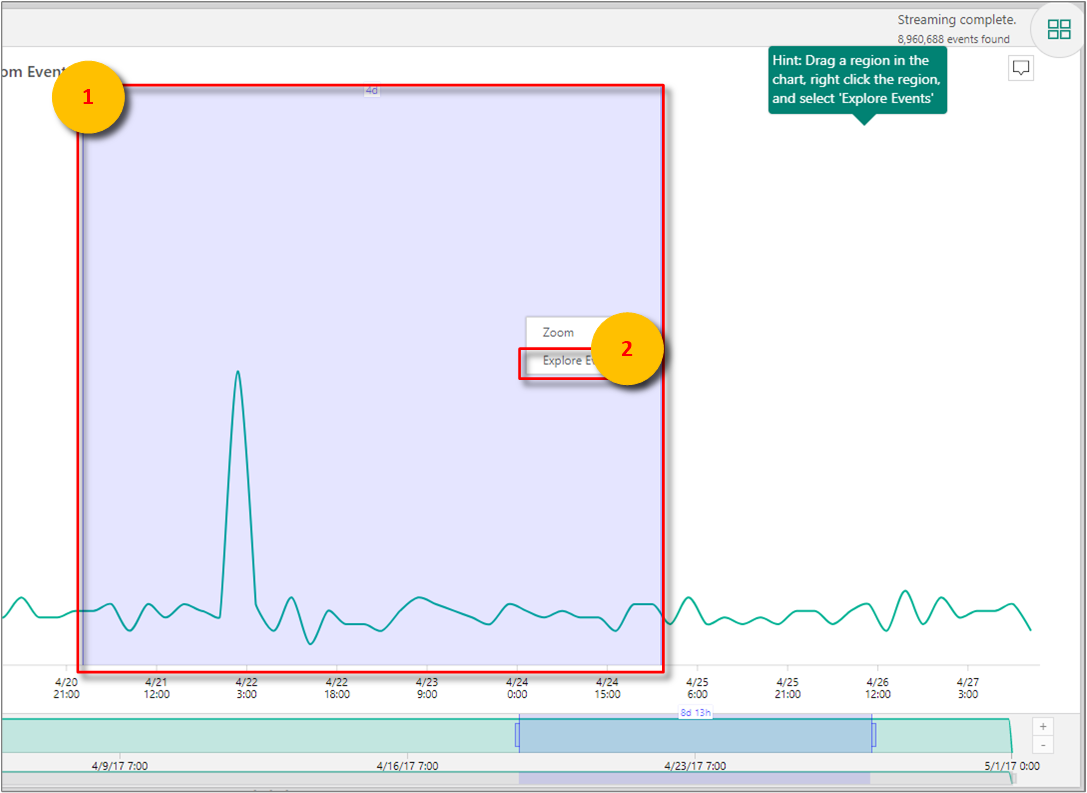
Task: Click the speech bubble hint icon
Action: [x=1021, y=68]
